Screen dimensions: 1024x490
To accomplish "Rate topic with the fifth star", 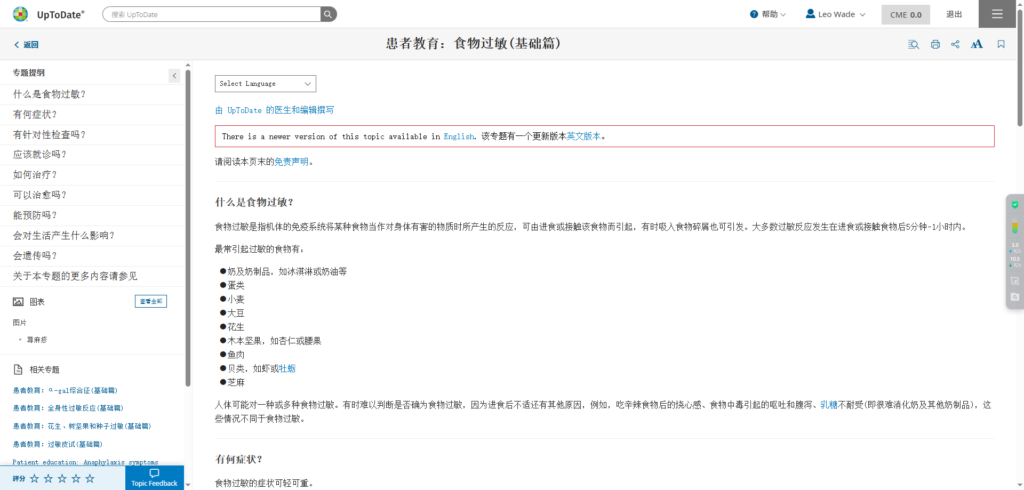I will [90, 479].
